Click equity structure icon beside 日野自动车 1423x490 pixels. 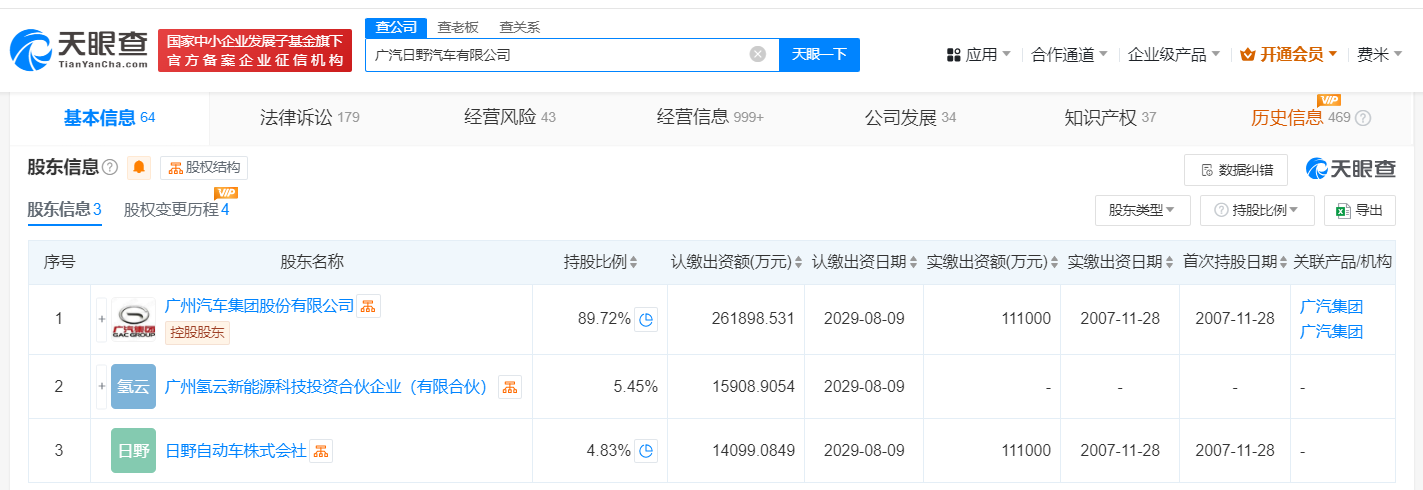point(321,451)
